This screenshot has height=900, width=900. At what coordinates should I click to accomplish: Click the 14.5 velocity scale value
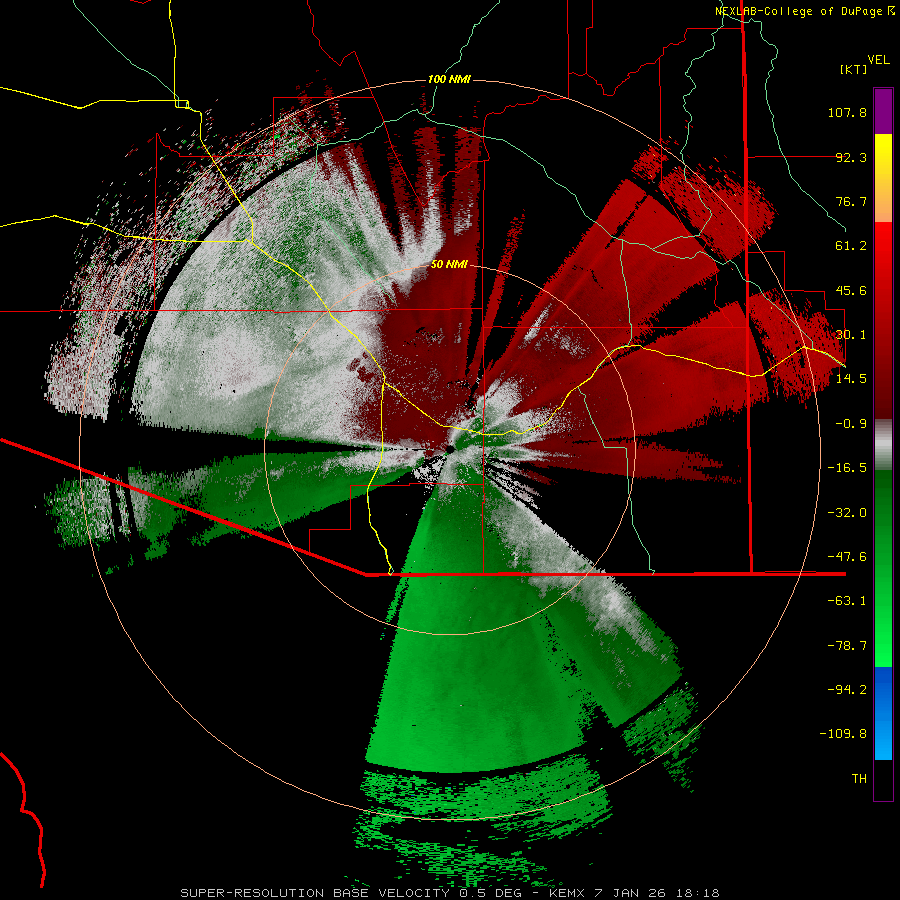click(851, 379)
